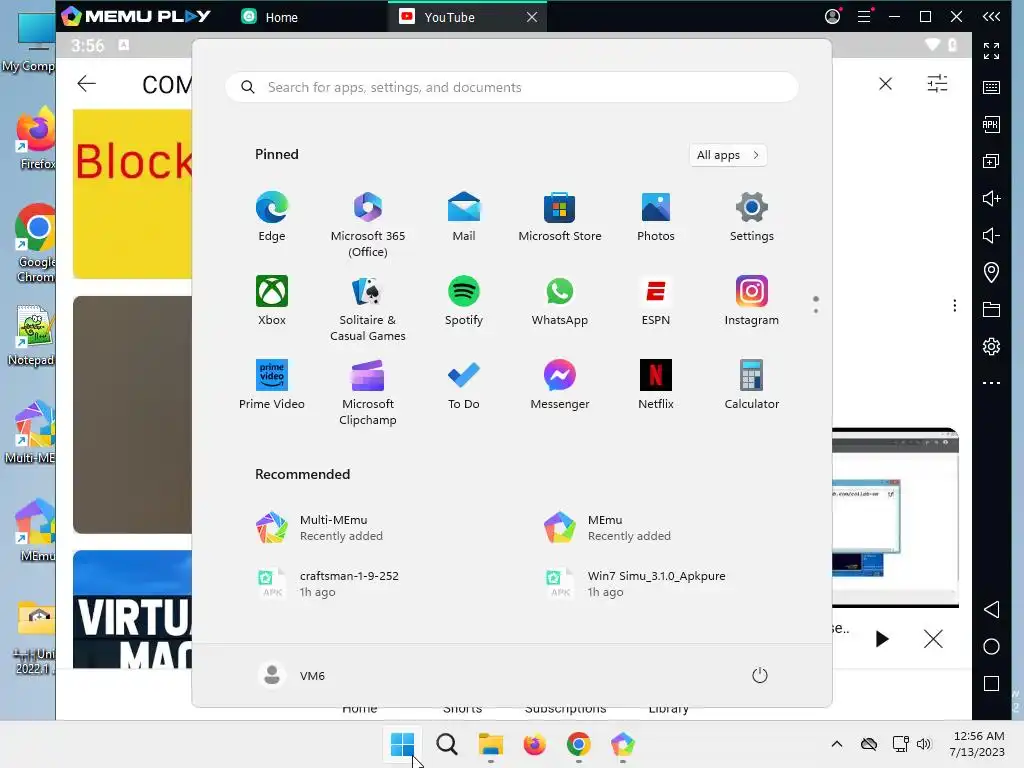Open Solitaire & Casual Games
Image resolution: width=1024 pixels, height=768 pixels.
click(x=368, y=309)
